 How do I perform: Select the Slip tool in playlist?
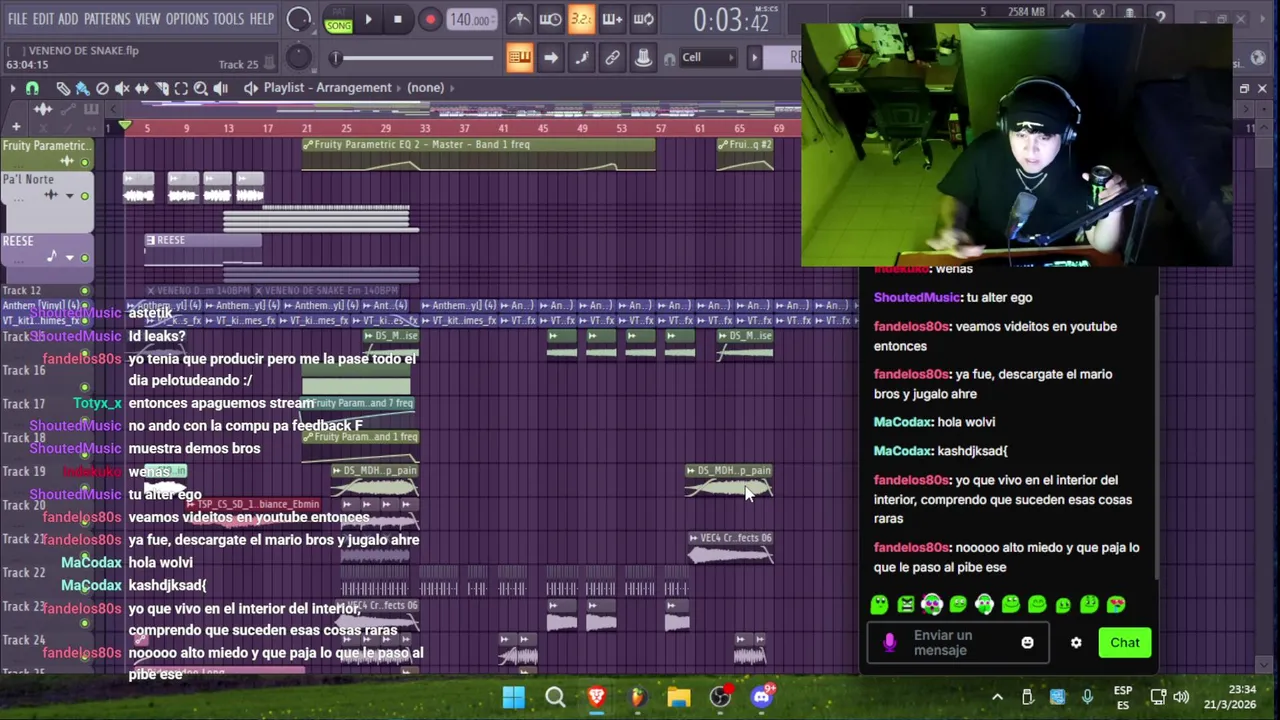pos(141,88)
